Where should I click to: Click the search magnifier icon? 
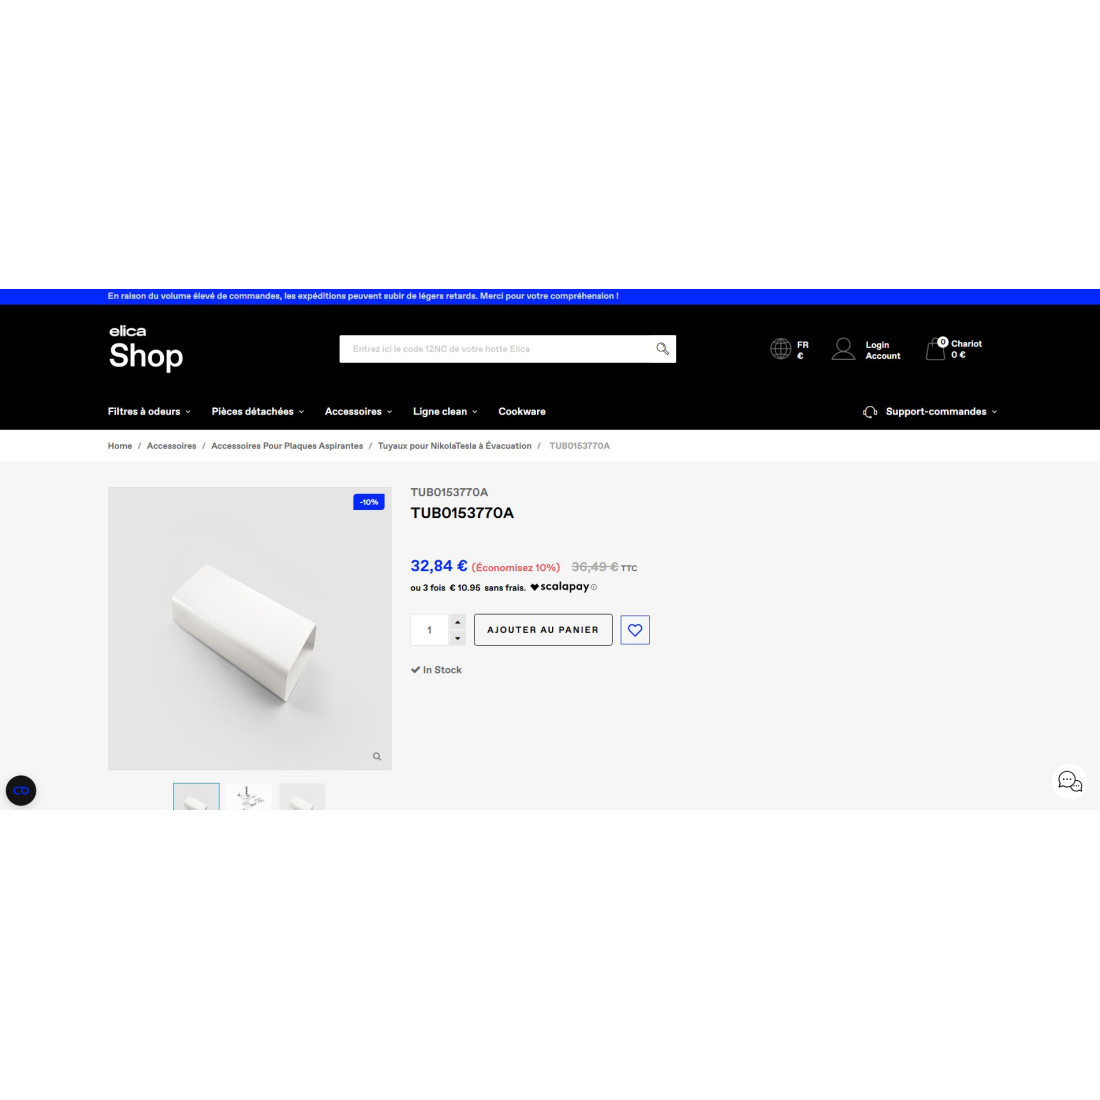pyautogui.click(x=662, y=349)
